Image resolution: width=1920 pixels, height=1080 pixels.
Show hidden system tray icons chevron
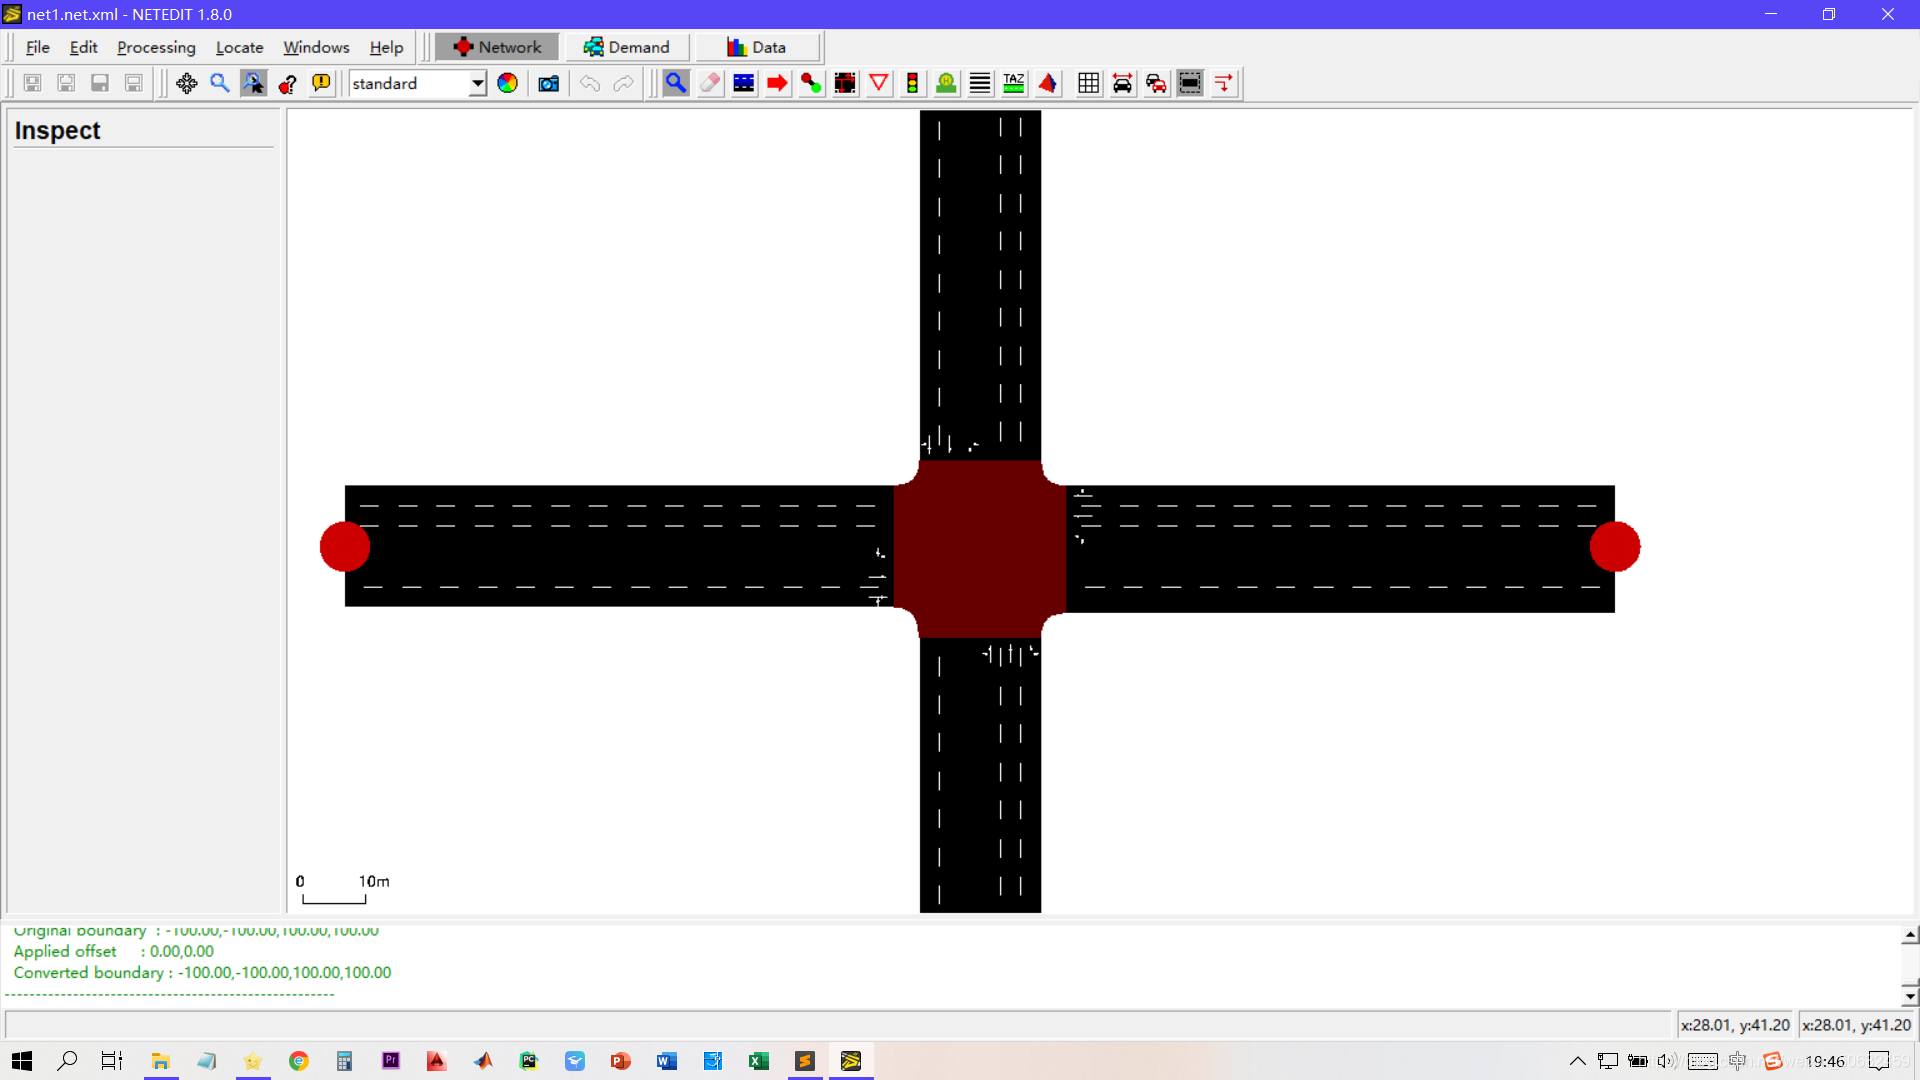[x=1577, y=1061]
